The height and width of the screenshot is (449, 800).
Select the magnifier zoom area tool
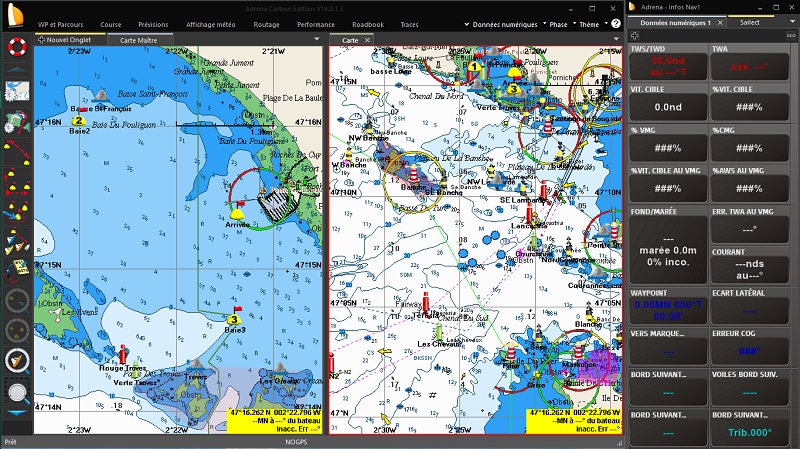coord(17,391)
